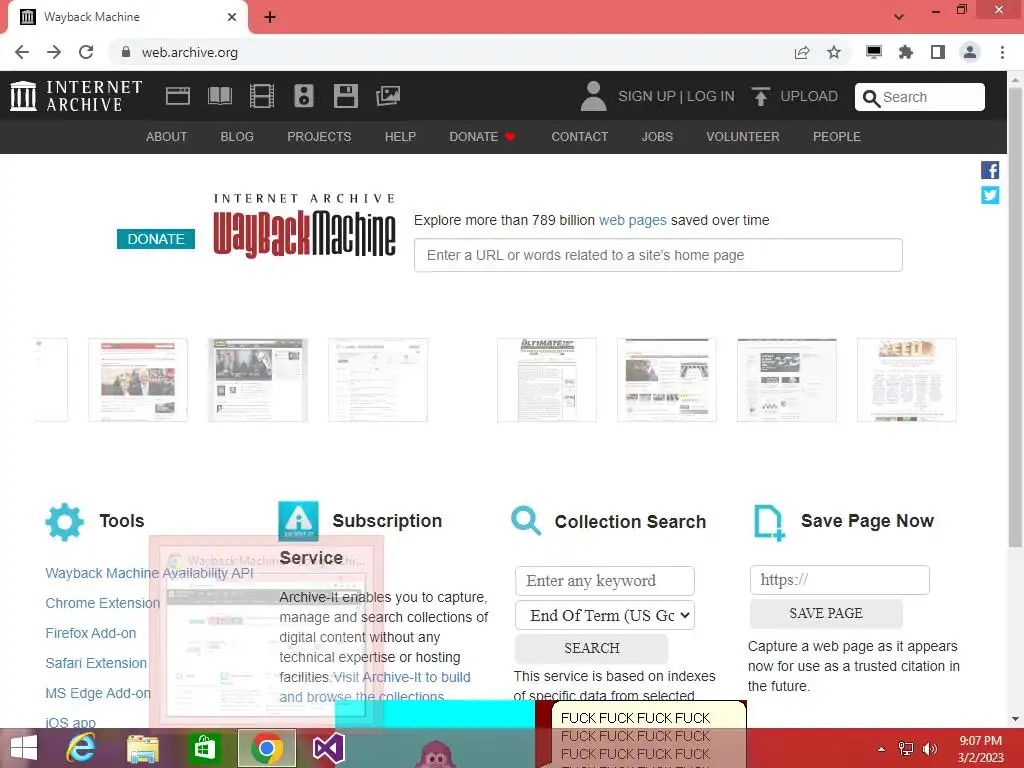Share the page on Facebook
This screenshot has width=1024, height=768.
(x=990, y=170)
